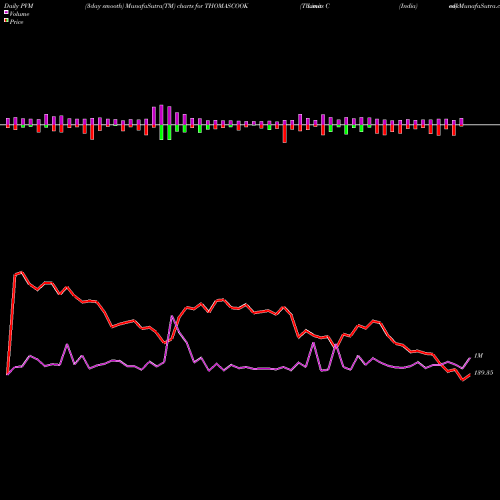
Task: Click the '(India)' text in the header
Action: click(x=408, y=6)
